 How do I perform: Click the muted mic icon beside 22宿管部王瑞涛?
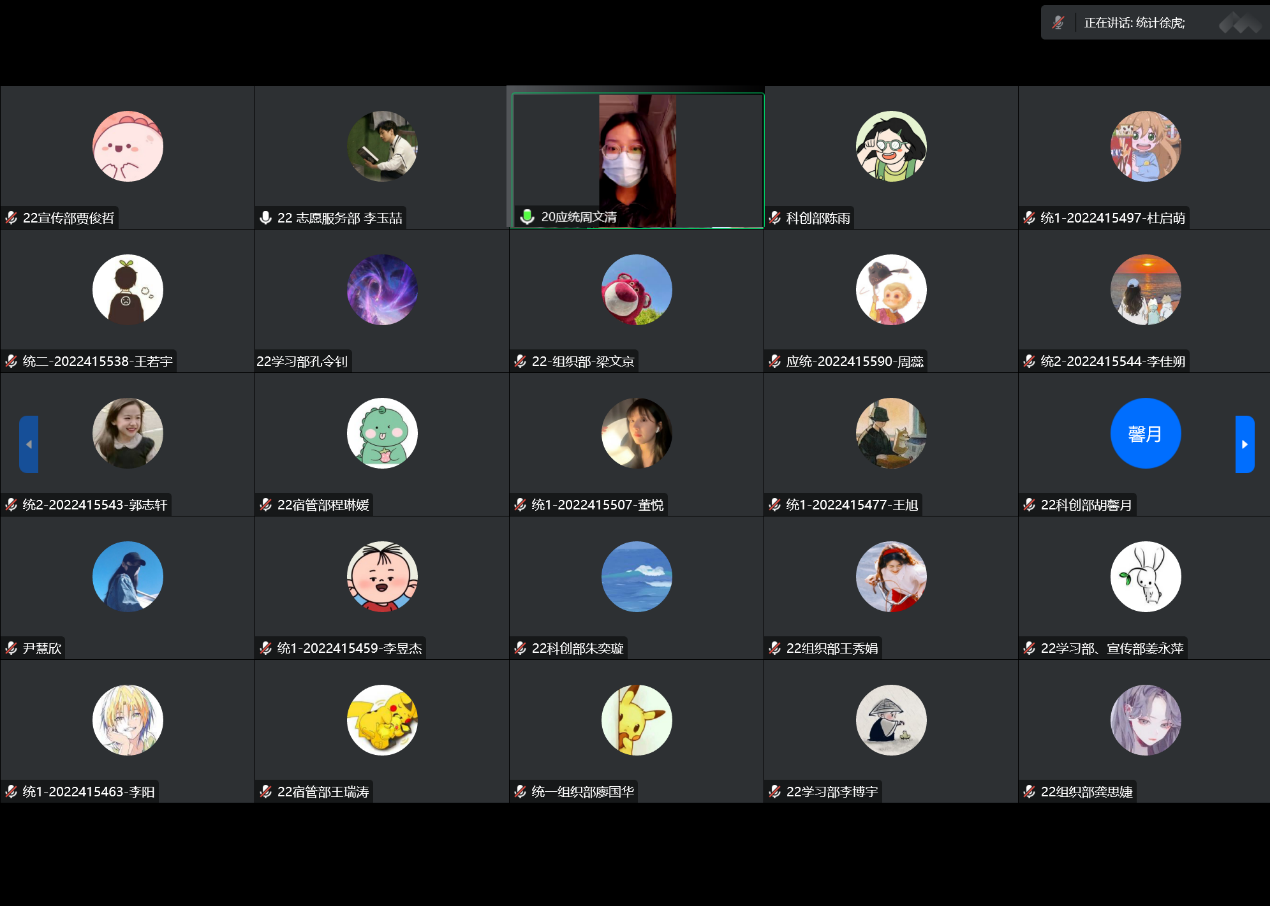click(265, 792)
